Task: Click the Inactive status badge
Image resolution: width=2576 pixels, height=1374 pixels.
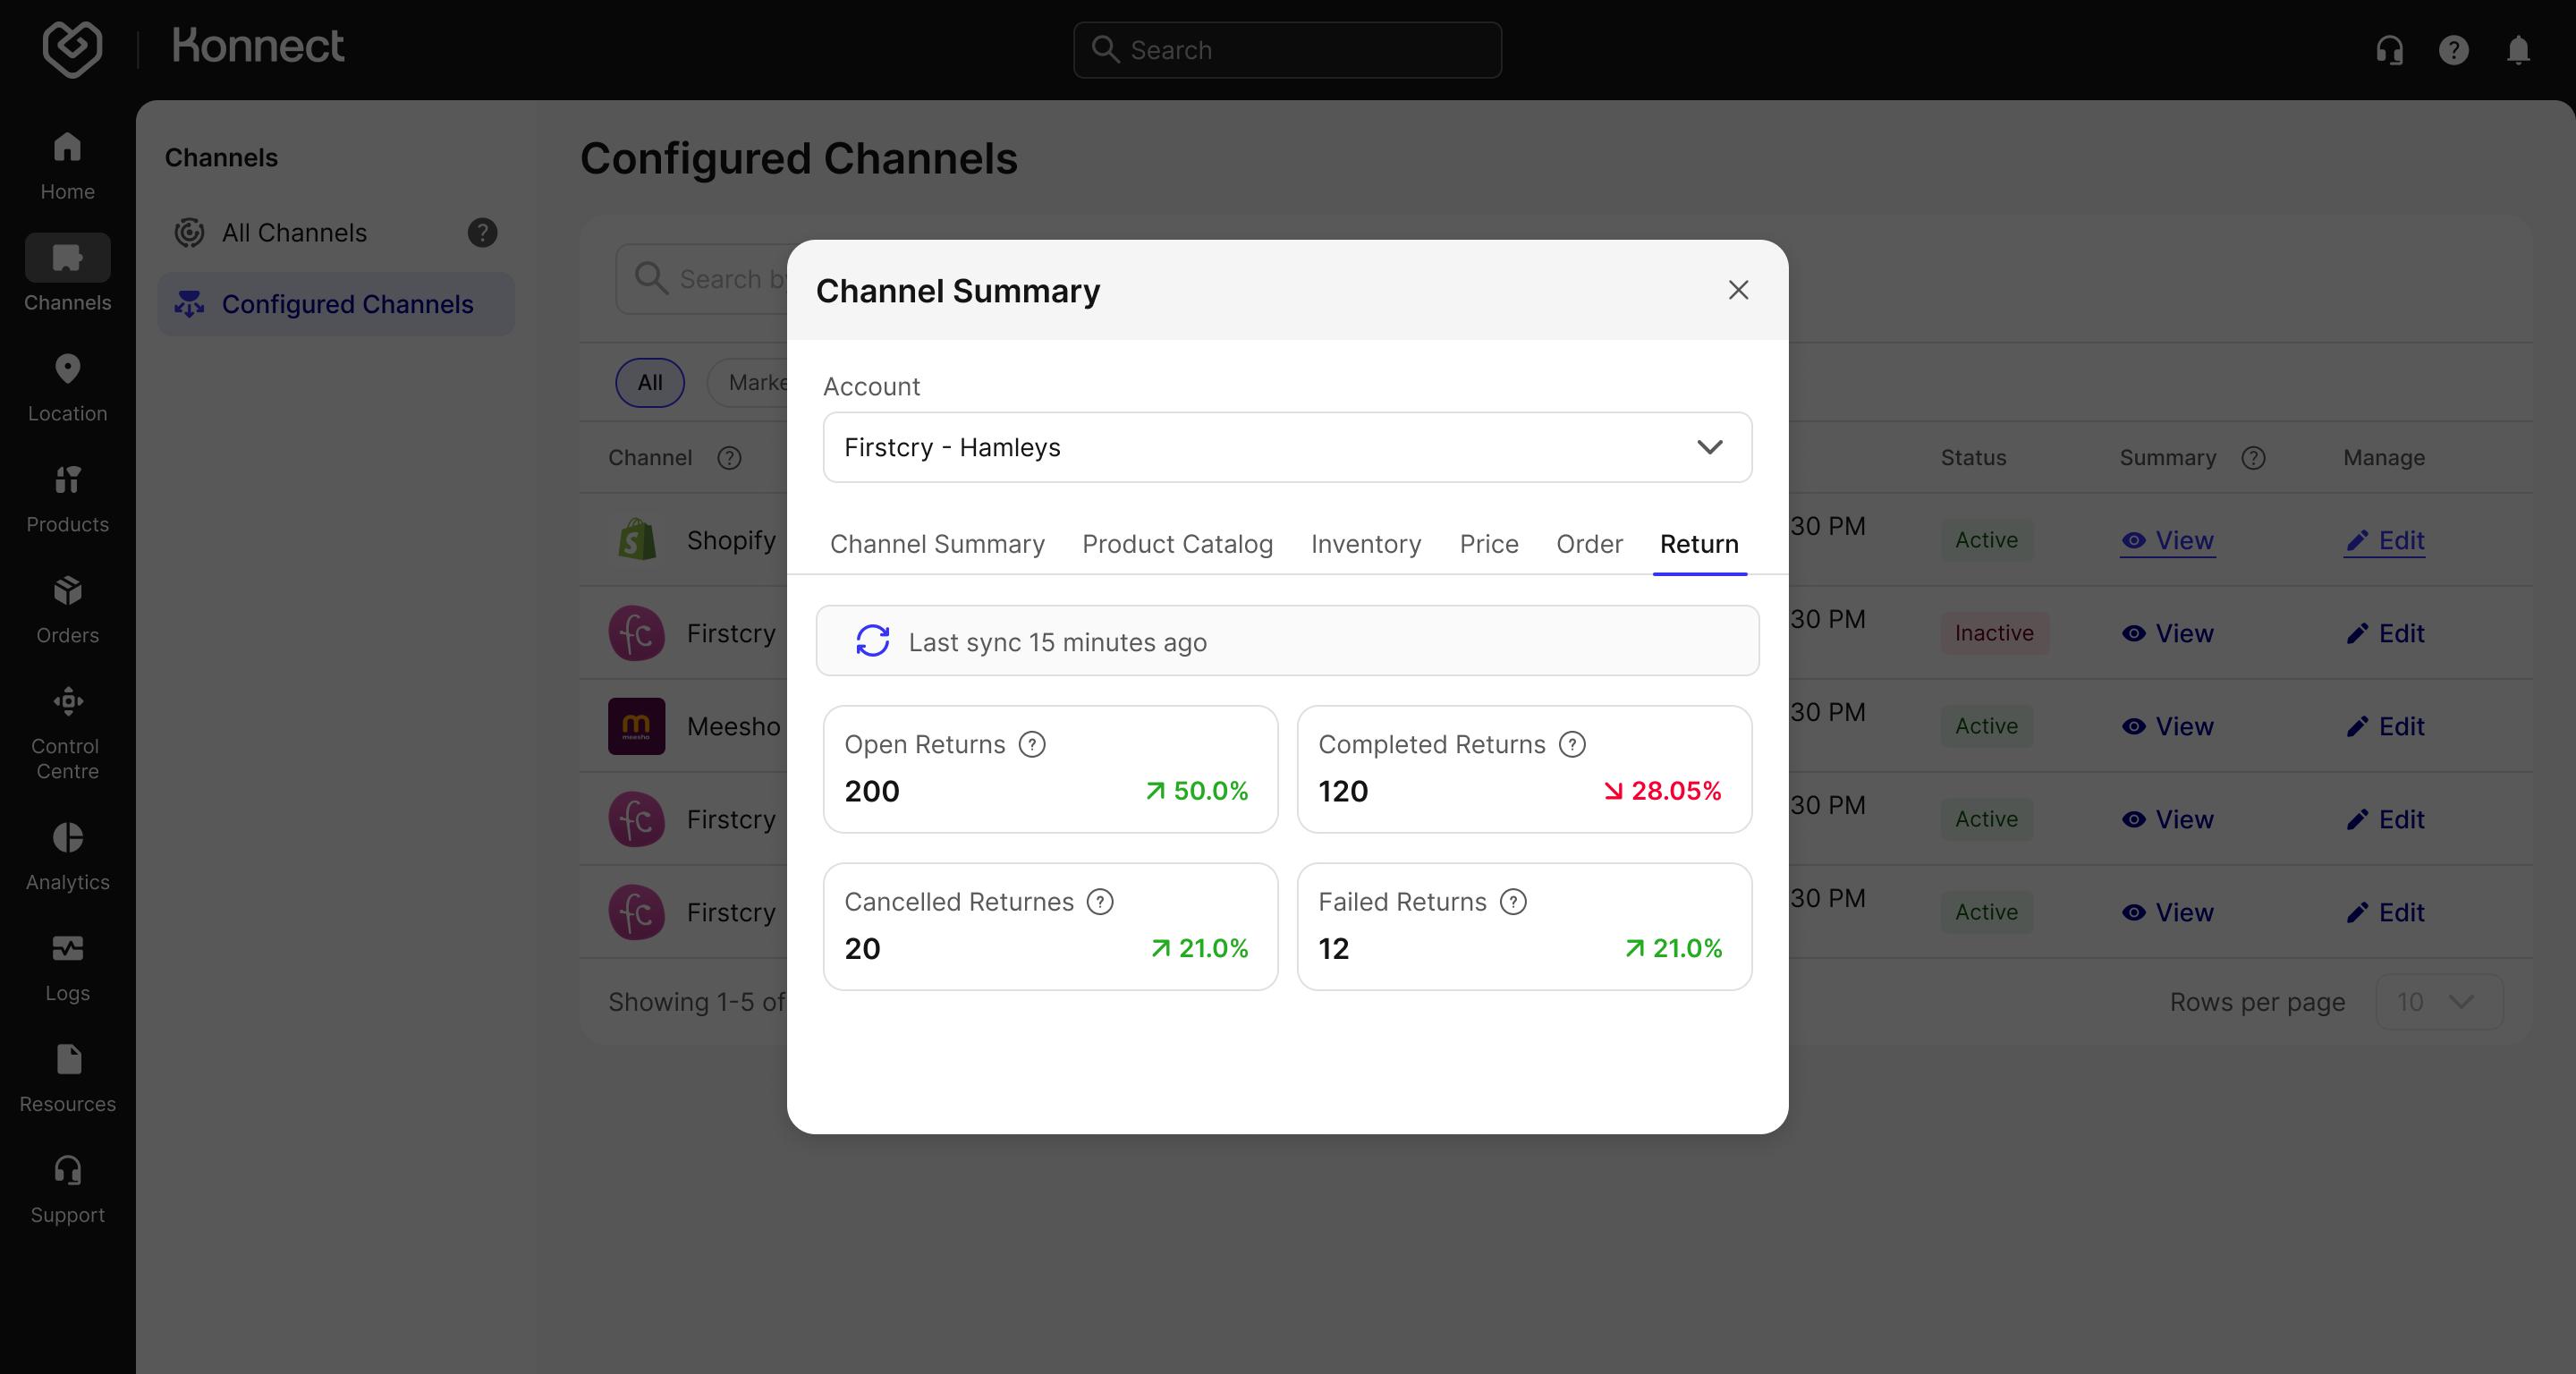Action: (1994, 633)
